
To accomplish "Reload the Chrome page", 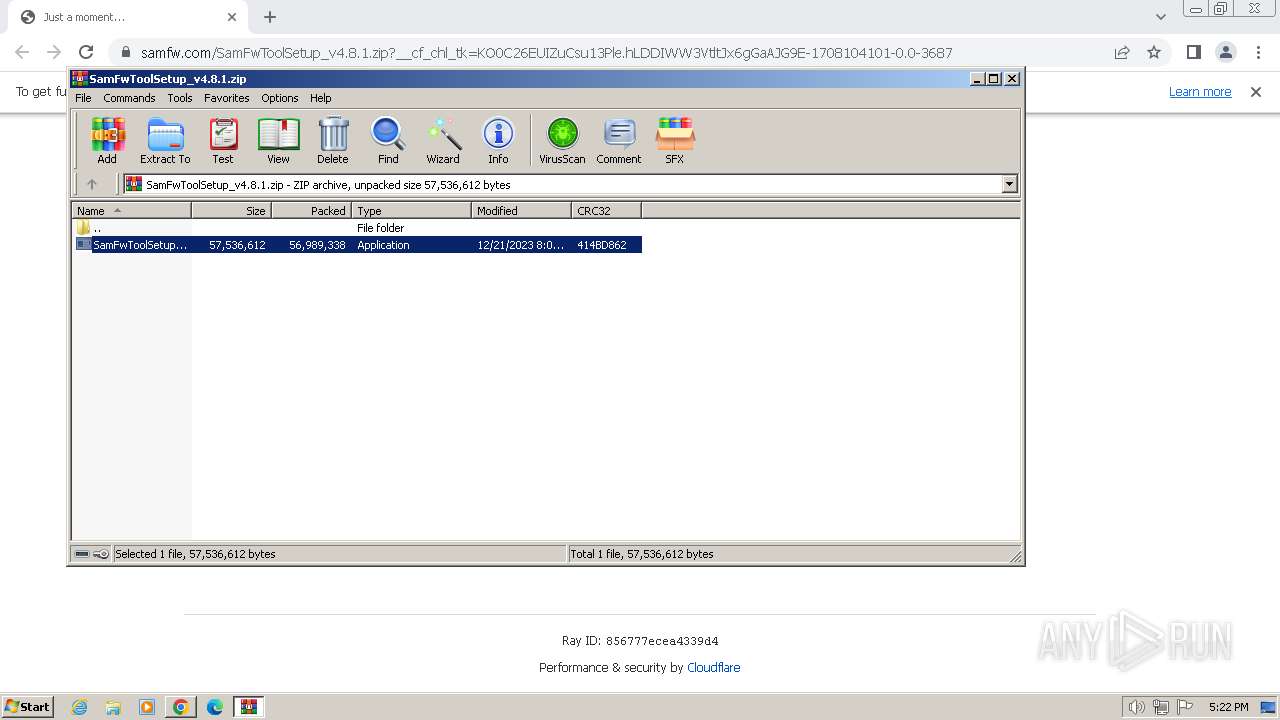I will click(x=86, y=52).
